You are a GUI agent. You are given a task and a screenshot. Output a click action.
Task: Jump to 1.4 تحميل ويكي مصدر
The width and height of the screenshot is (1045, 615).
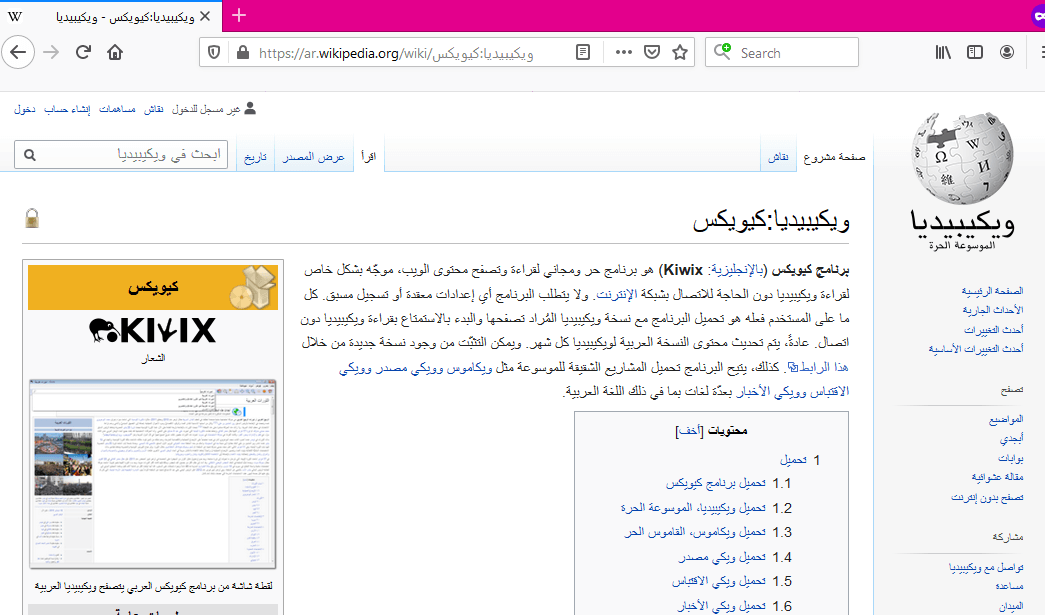722,557
